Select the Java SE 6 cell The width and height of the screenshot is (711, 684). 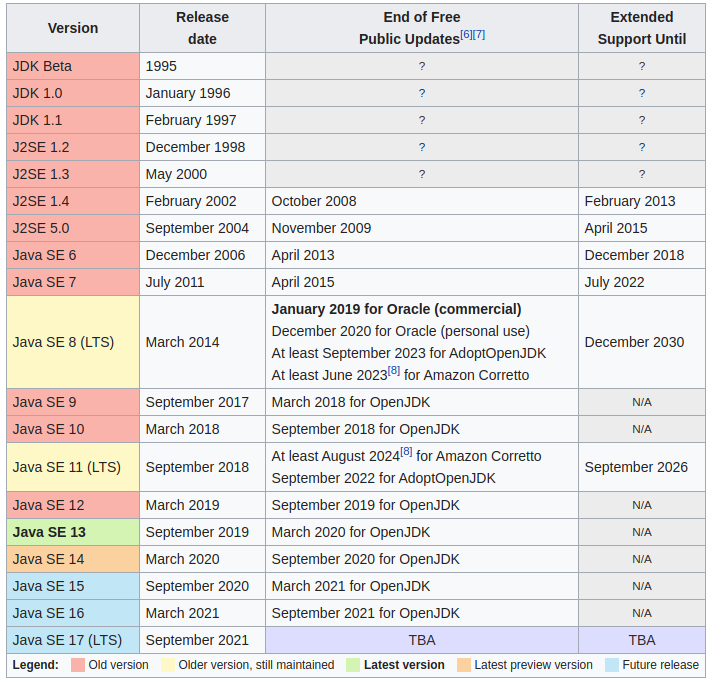73,255
